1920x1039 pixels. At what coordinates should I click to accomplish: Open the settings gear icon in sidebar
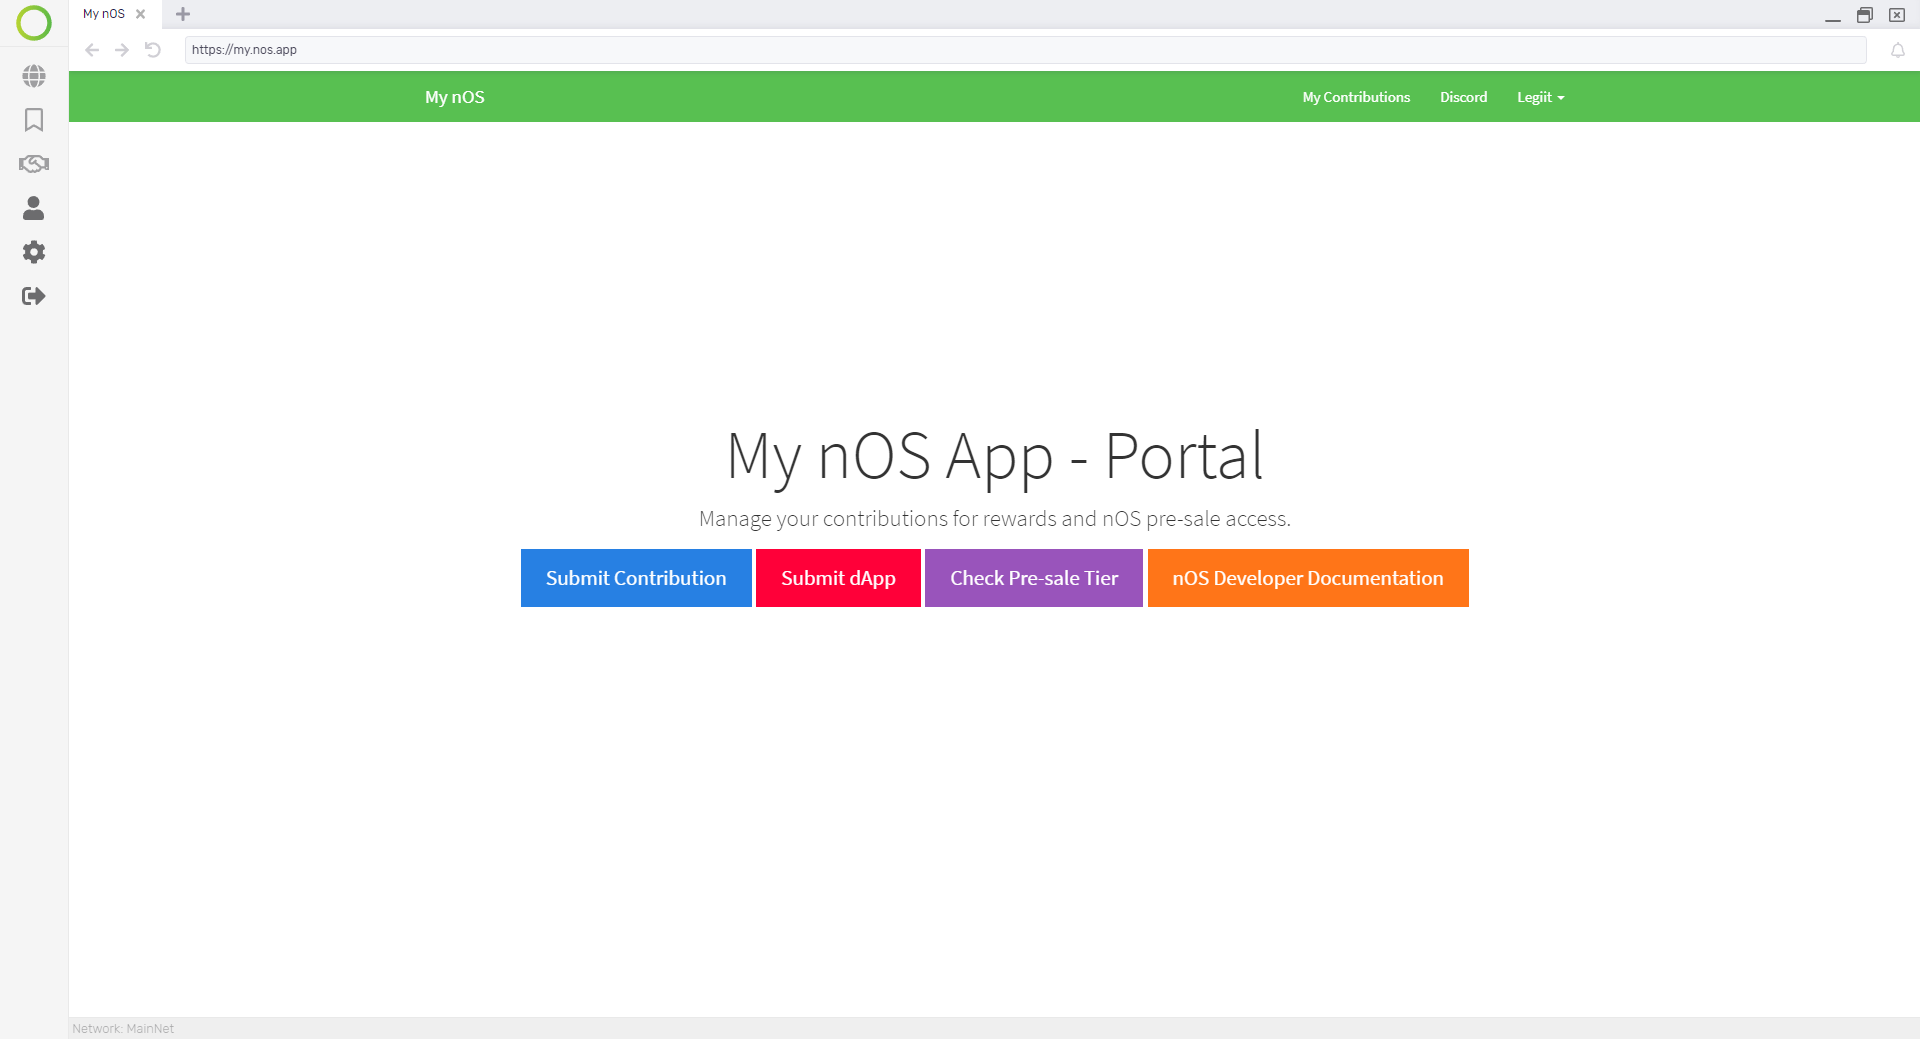34,252
